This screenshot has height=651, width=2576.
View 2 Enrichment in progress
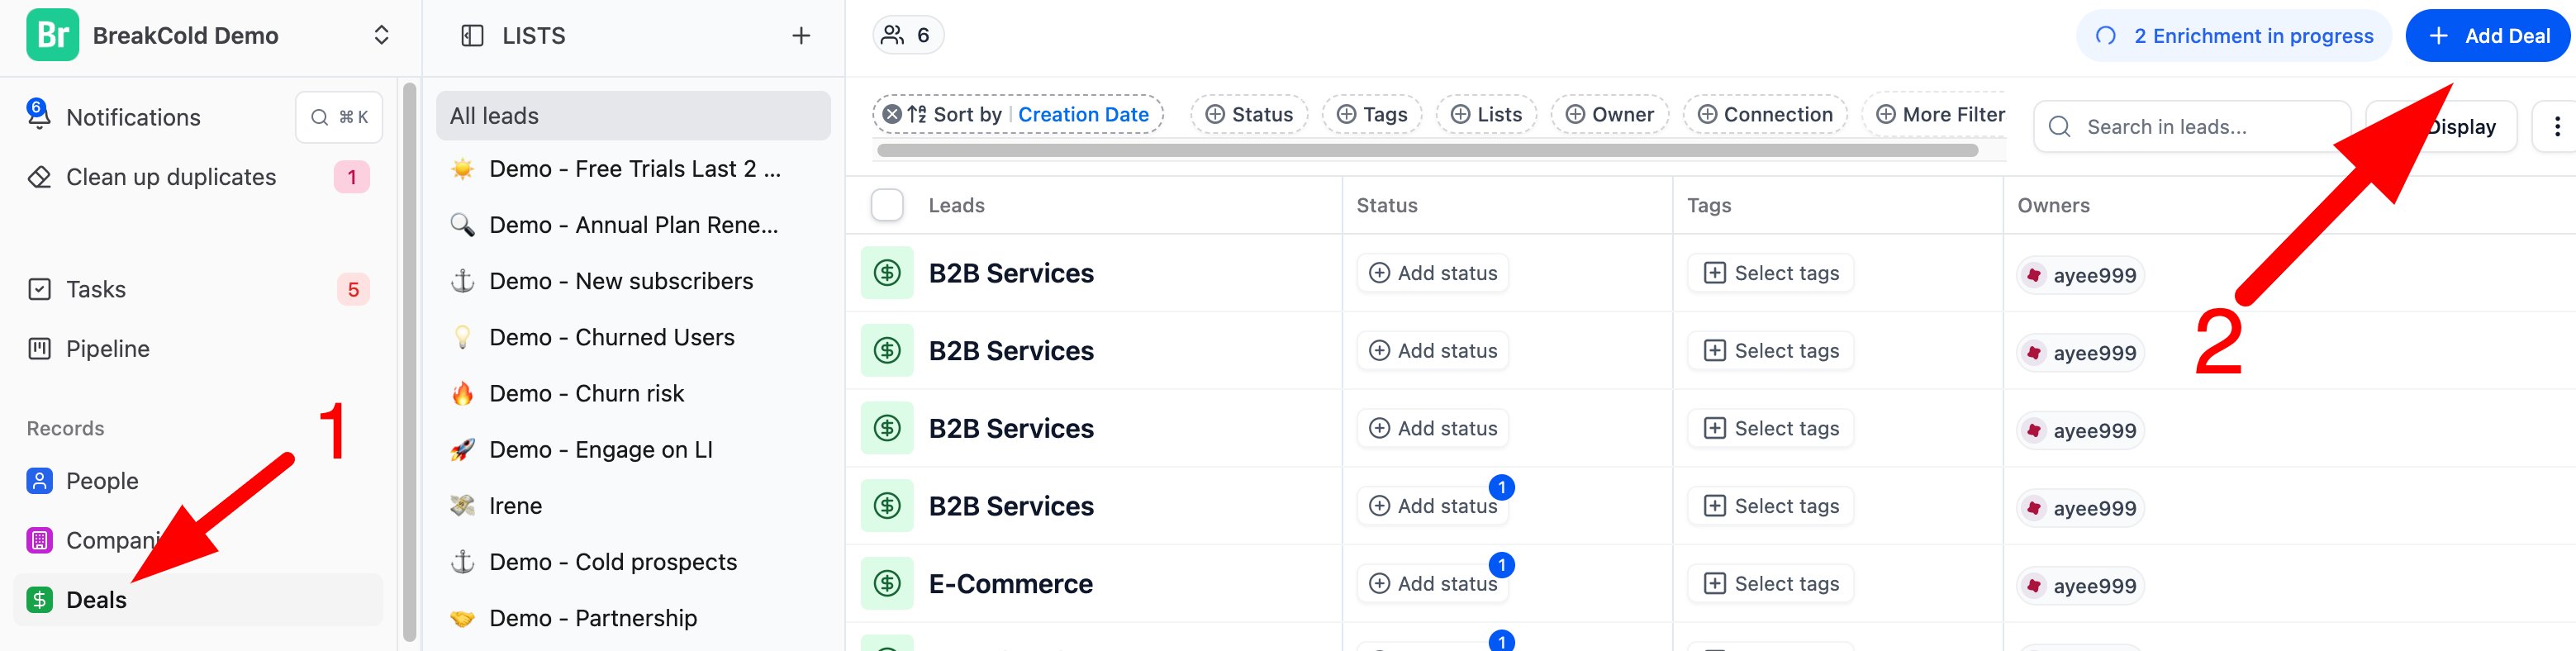(2233, 36)
